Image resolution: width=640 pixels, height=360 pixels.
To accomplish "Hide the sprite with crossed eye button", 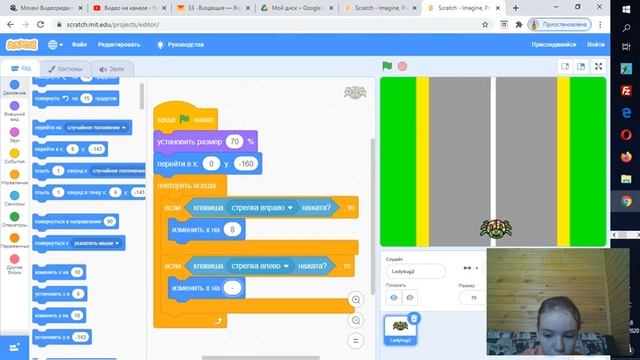I will (409, 298).
